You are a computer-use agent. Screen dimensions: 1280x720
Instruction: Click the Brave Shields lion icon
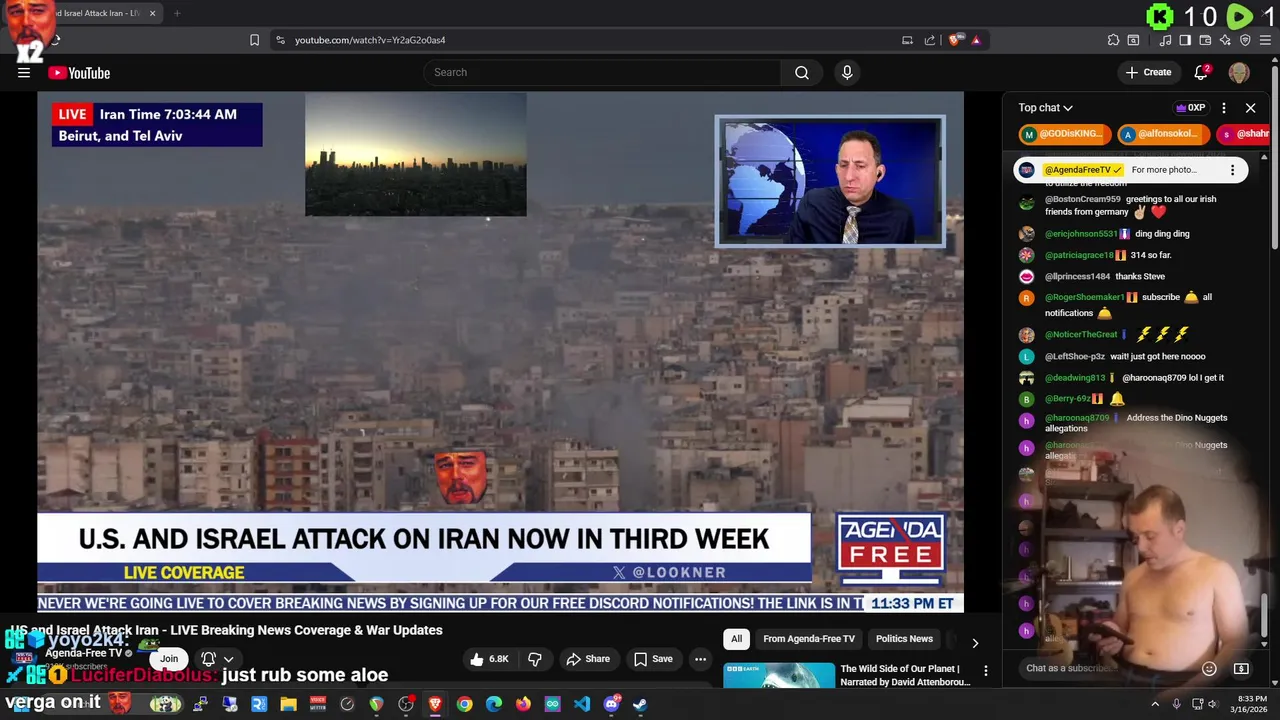956,40
